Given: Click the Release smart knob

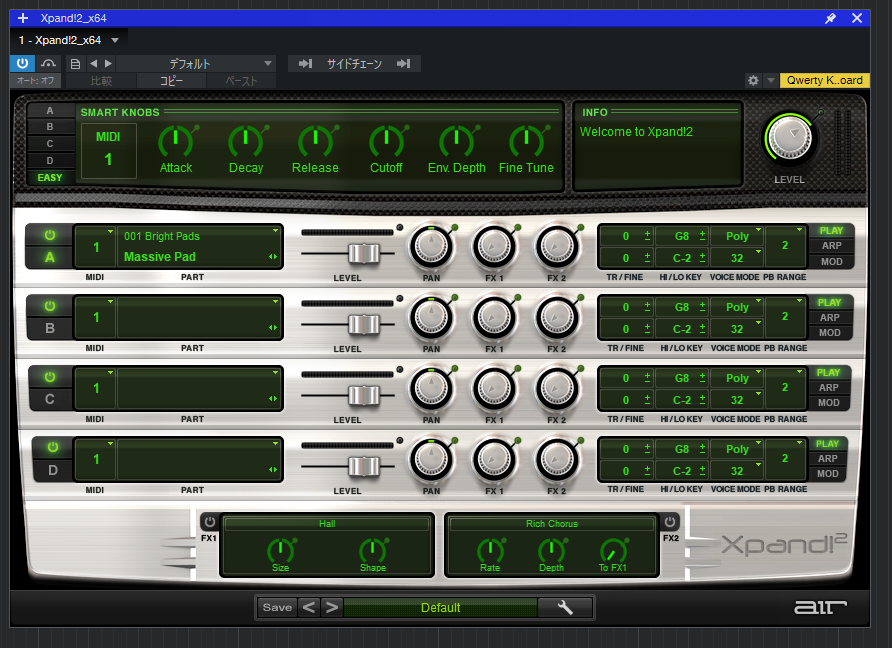Looking at the screenshot, I should [x=316, y=141].
